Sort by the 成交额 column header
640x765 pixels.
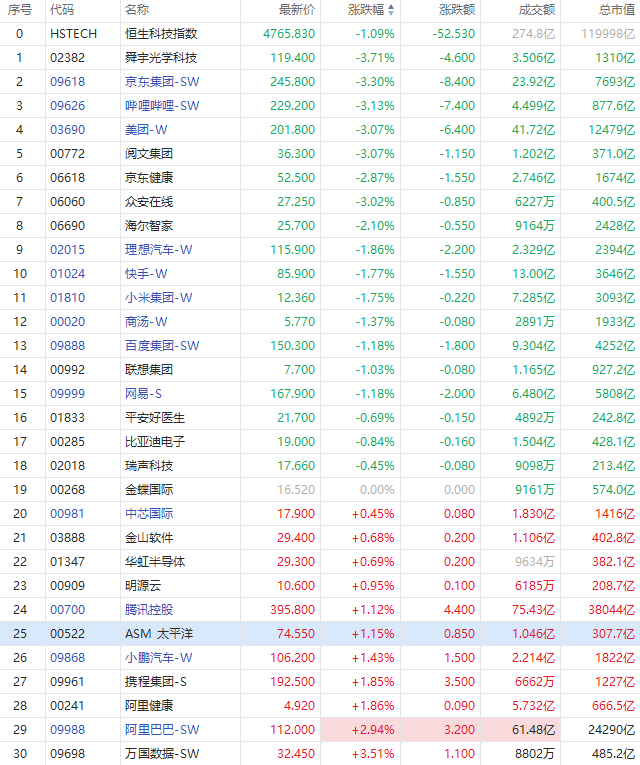[x=537, y=10]
